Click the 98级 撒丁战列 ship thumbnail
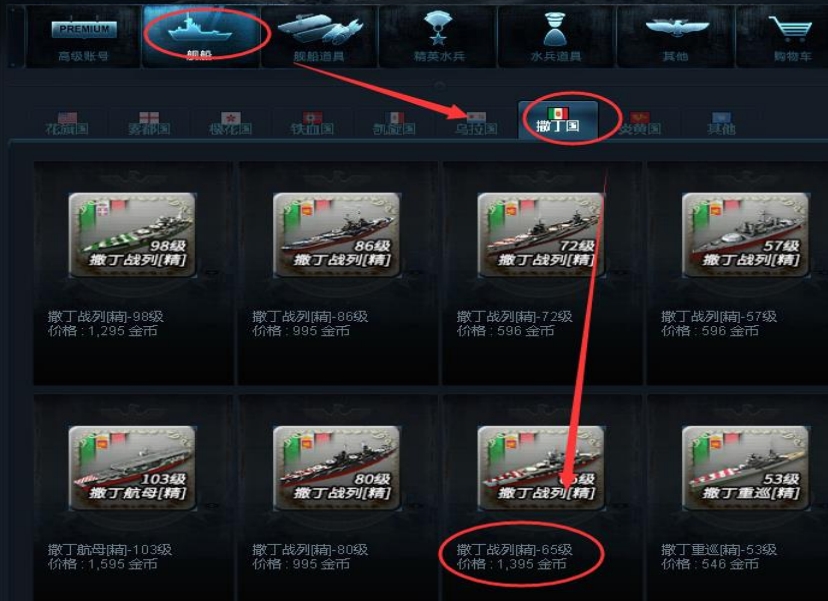The width and height of the screenshot is (828, 601). click(x=132, y=234)
